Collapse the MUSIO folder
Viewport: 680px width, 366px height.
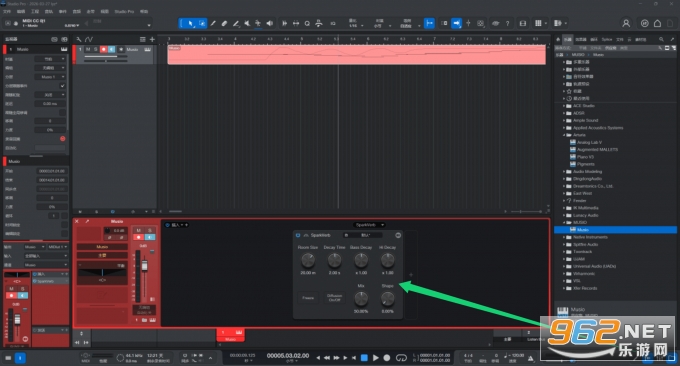coord(564,222)
